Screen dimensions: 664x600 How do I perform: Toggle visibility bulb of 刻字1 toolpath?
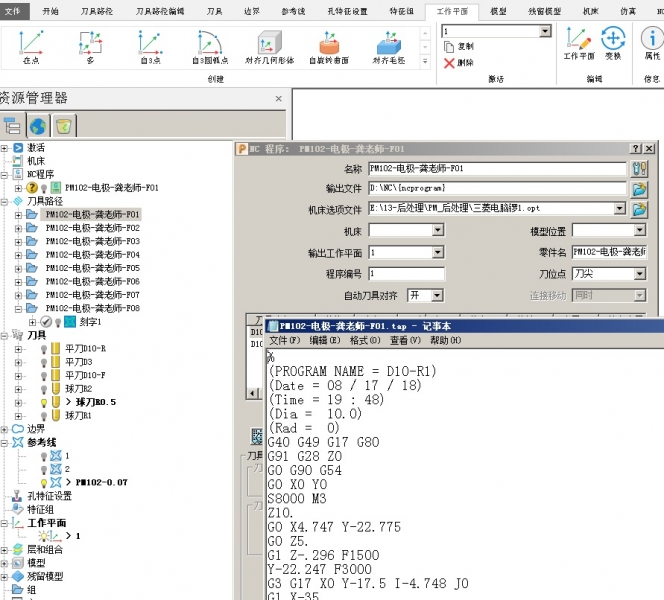(x=58, y=323)
